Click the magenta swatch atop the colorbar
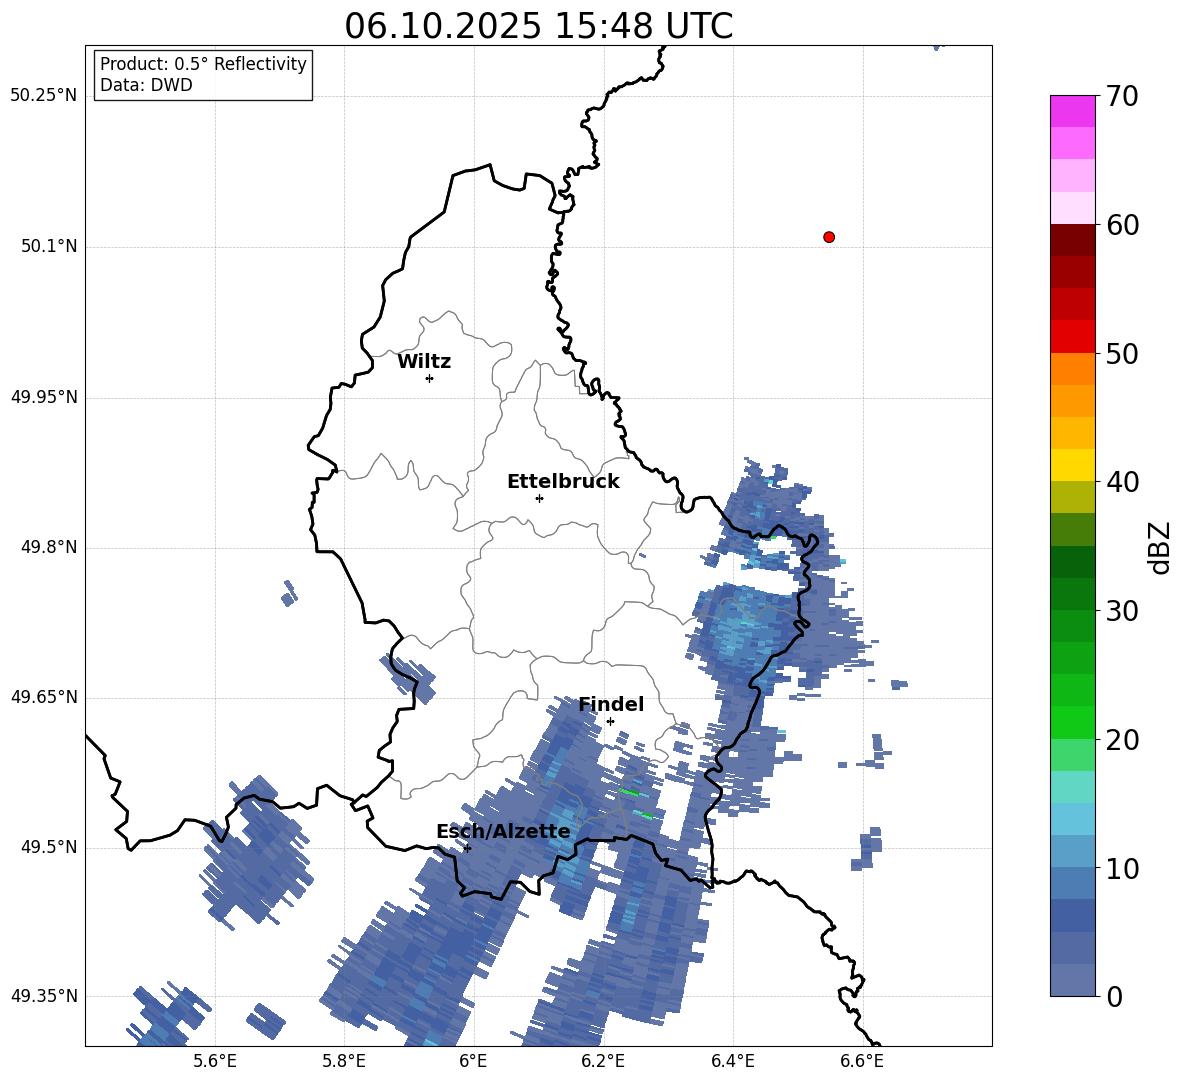Viewport: 1184px width, 1081px height. click(1072, 111)
